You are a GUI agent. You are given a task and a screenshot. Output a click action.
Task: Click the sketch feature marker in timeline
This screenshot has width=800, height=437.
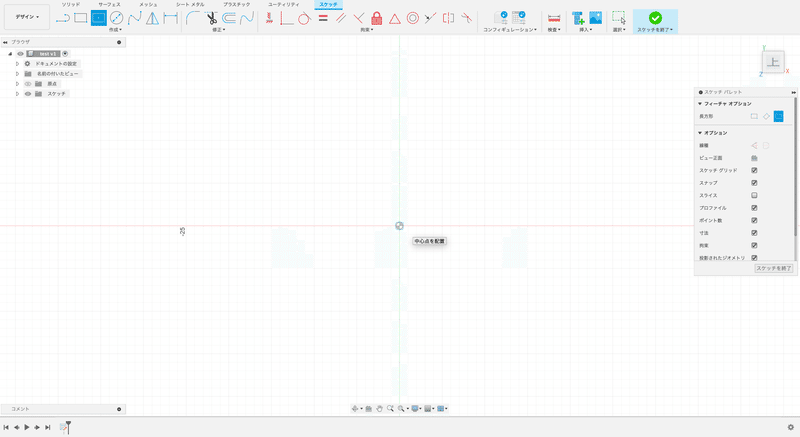click(x=64, y=427)
